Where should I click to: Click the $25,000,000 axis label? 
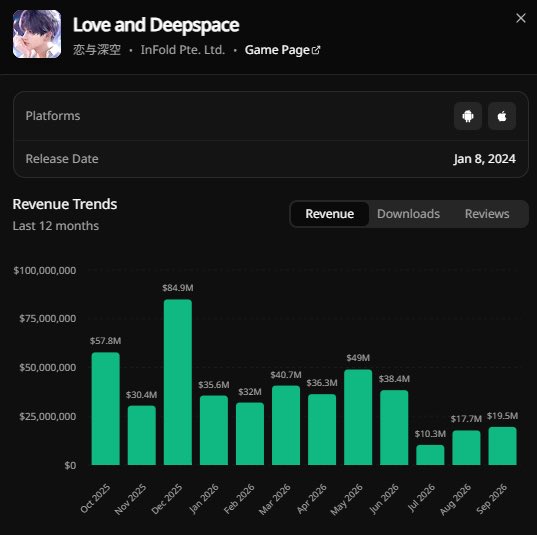48,416
